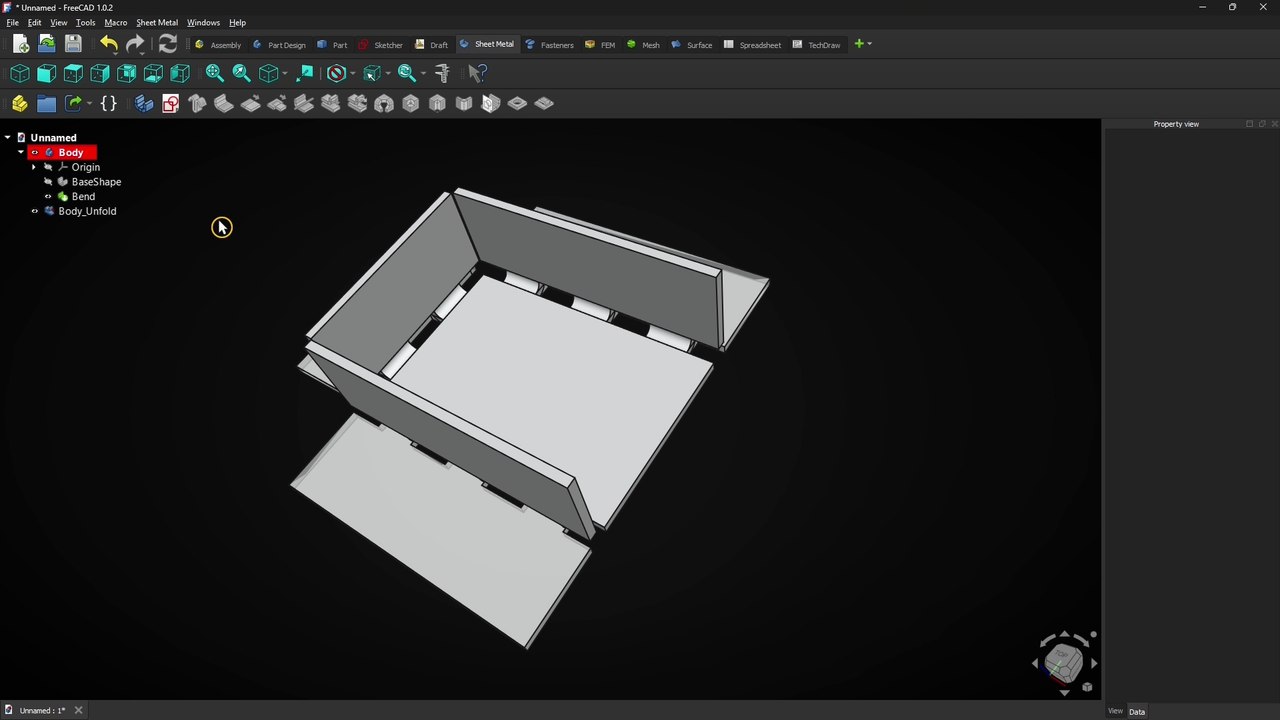Open the View tab in Property view
1280x720 pixels.
point(1115,711)
